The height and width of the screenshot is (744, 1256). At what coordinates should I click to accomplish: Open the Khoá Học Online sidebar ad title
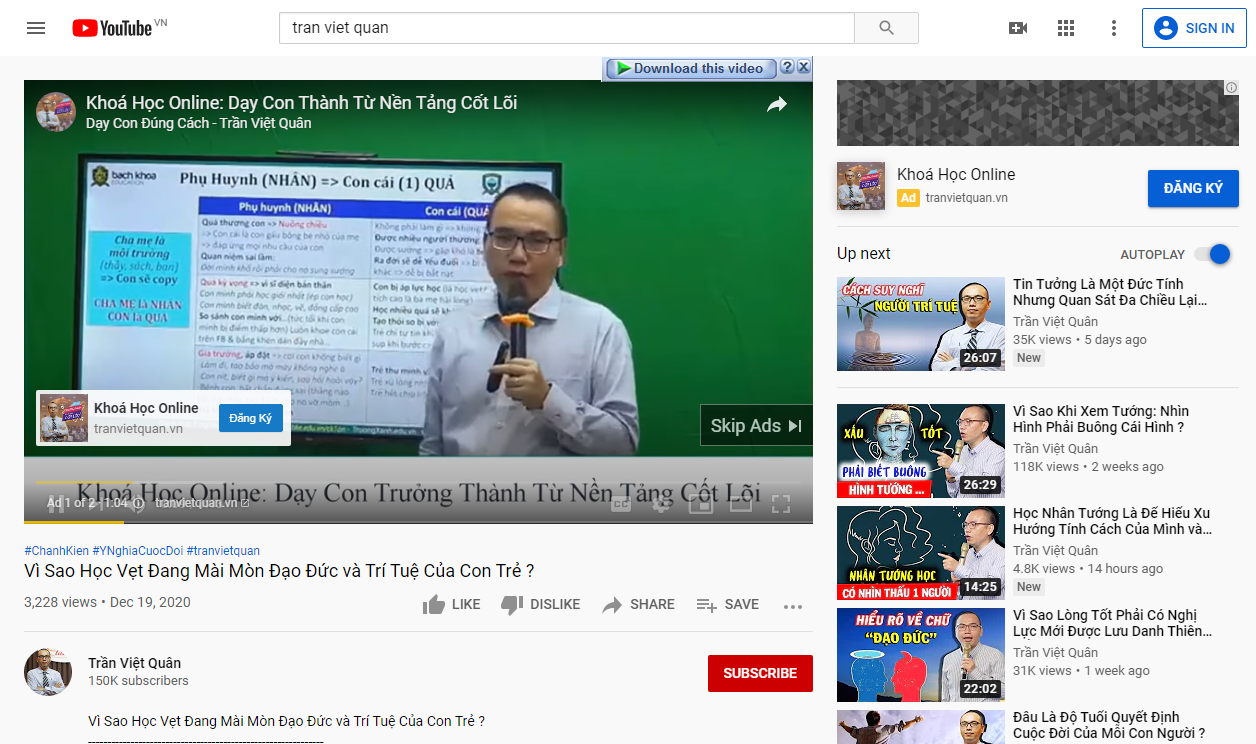(x=956, y=174)
